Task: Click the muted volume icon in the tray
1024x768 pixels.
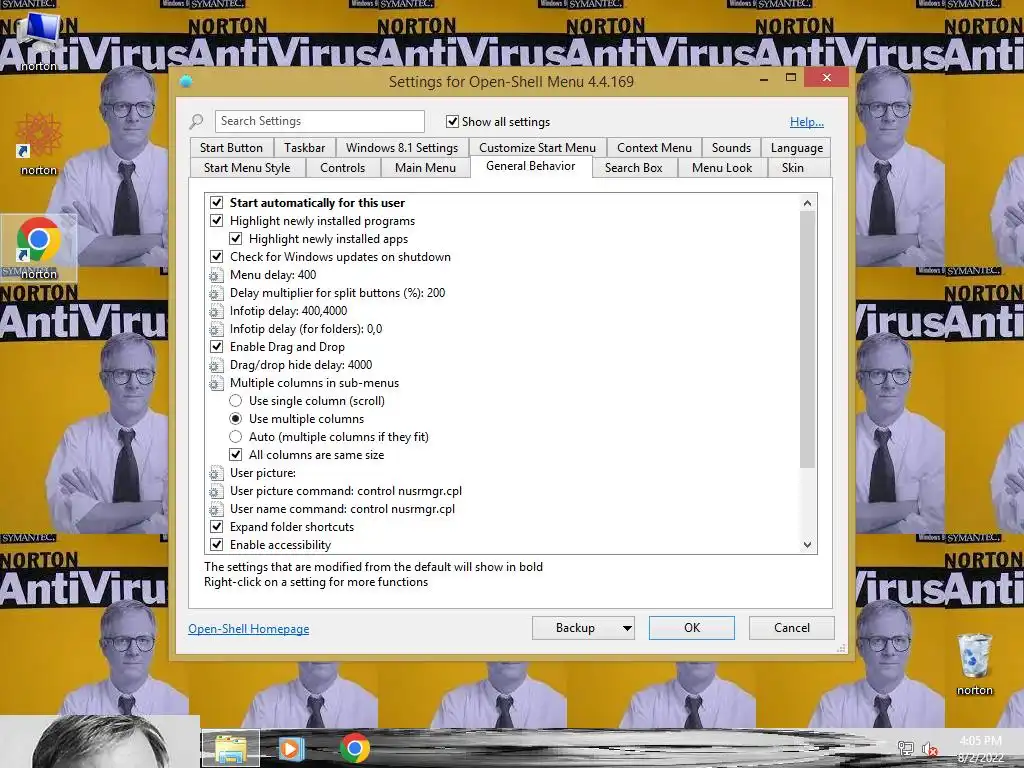Action: 929,748
